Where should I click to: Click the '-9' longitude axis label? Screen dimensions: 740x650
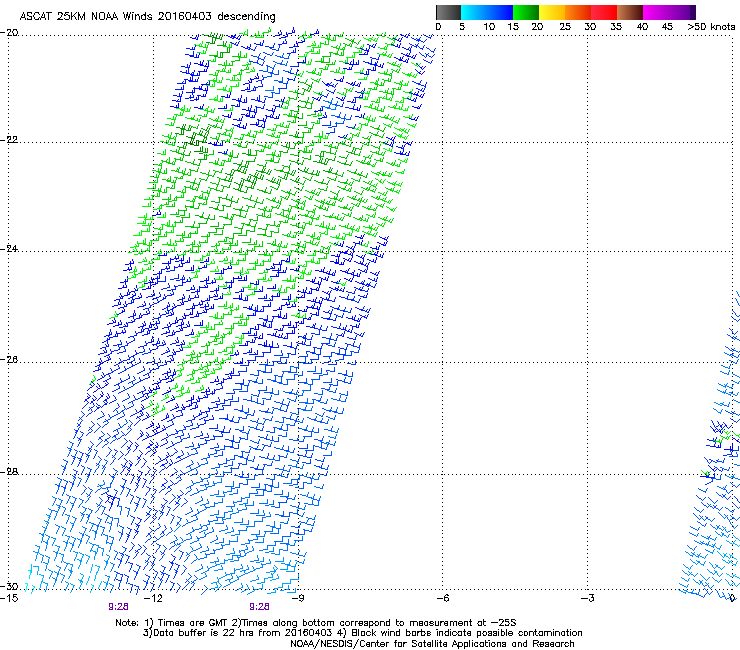click(x=298, y=598)
